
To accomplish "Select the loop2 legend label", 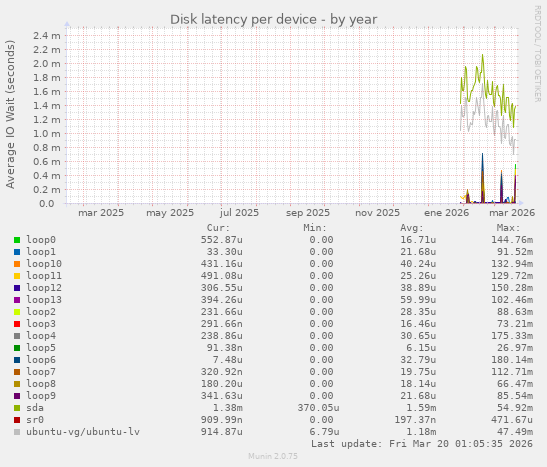I will pyautogui.click(x=41, y=311).
